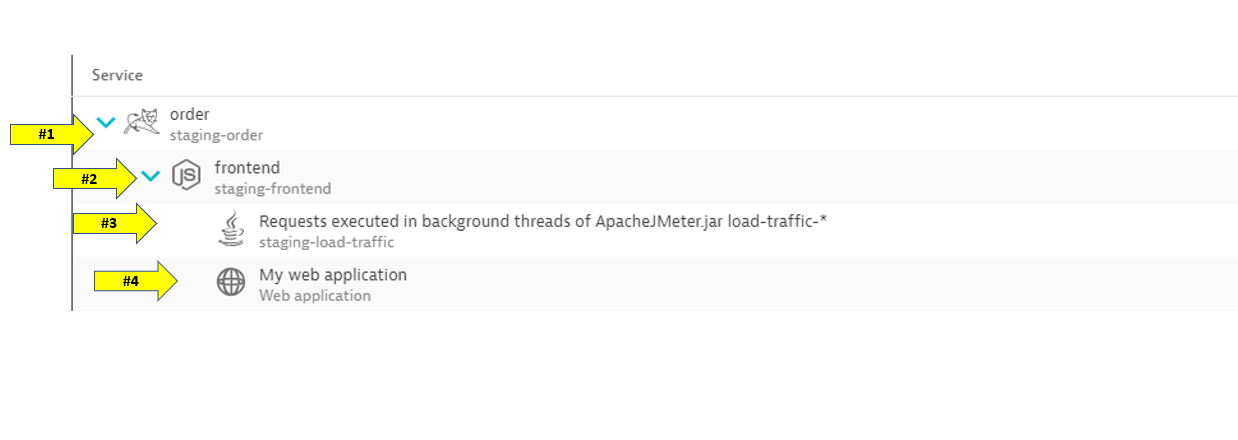Click the Service column header
Viewport: 1238px width, 440px height.
(117, 75)
